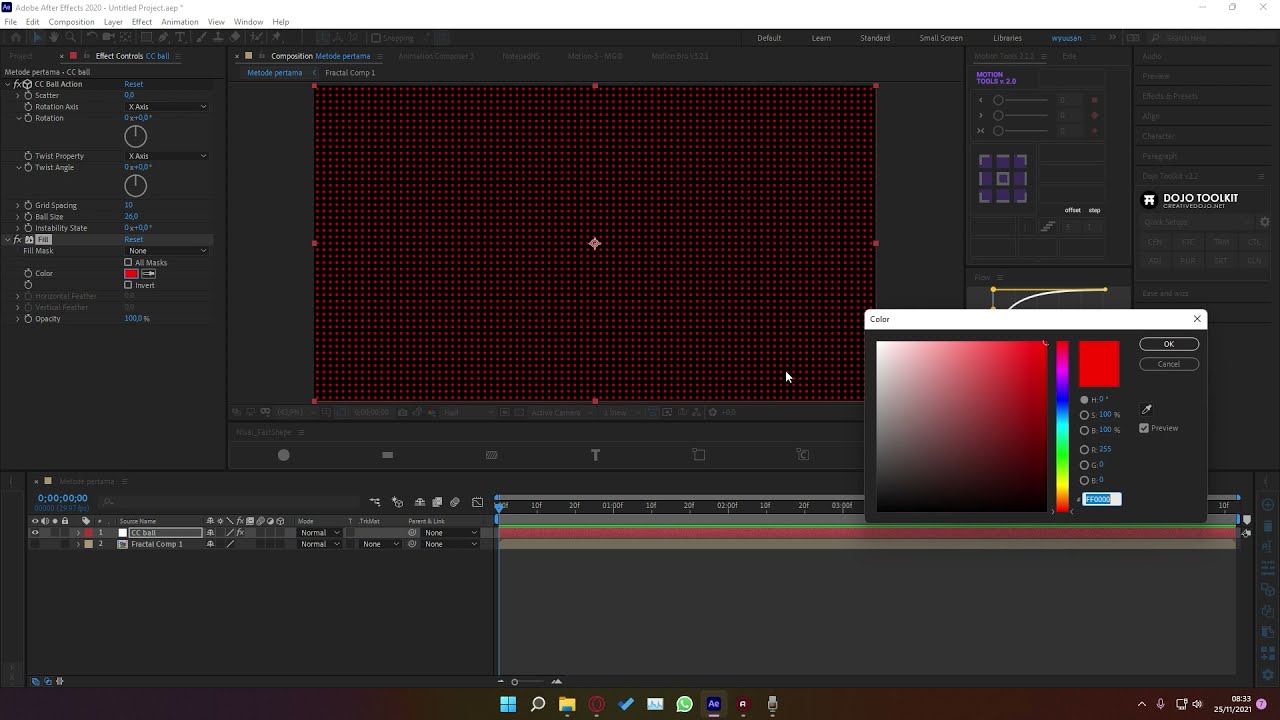Select the H hue radio button

(x=1084, y=400)
